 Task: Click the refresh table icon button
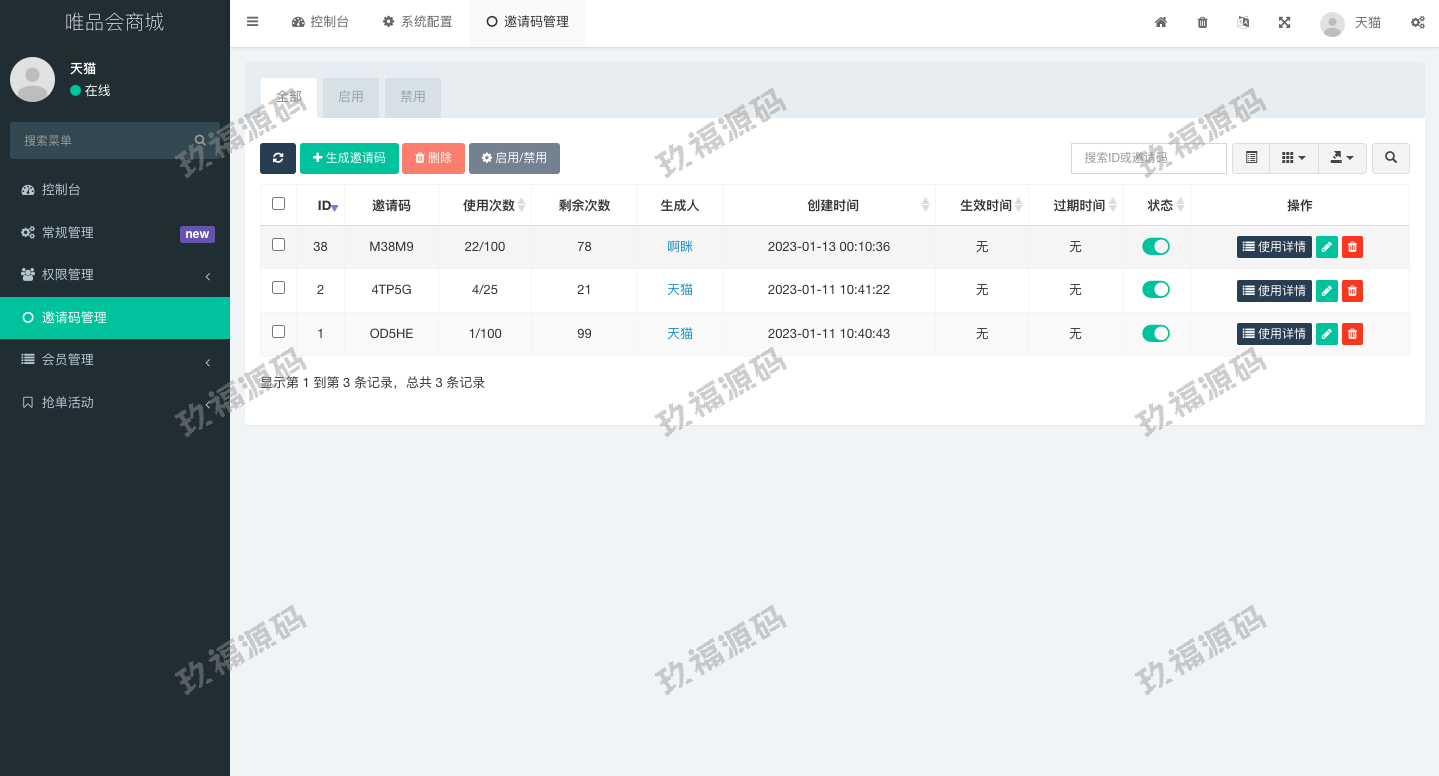coord(278,158)
